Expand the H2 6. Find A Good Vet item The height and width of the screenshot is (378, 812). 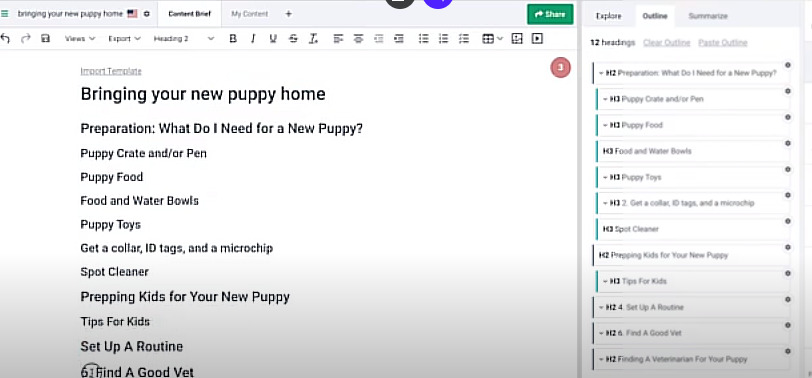click(601, 333)
